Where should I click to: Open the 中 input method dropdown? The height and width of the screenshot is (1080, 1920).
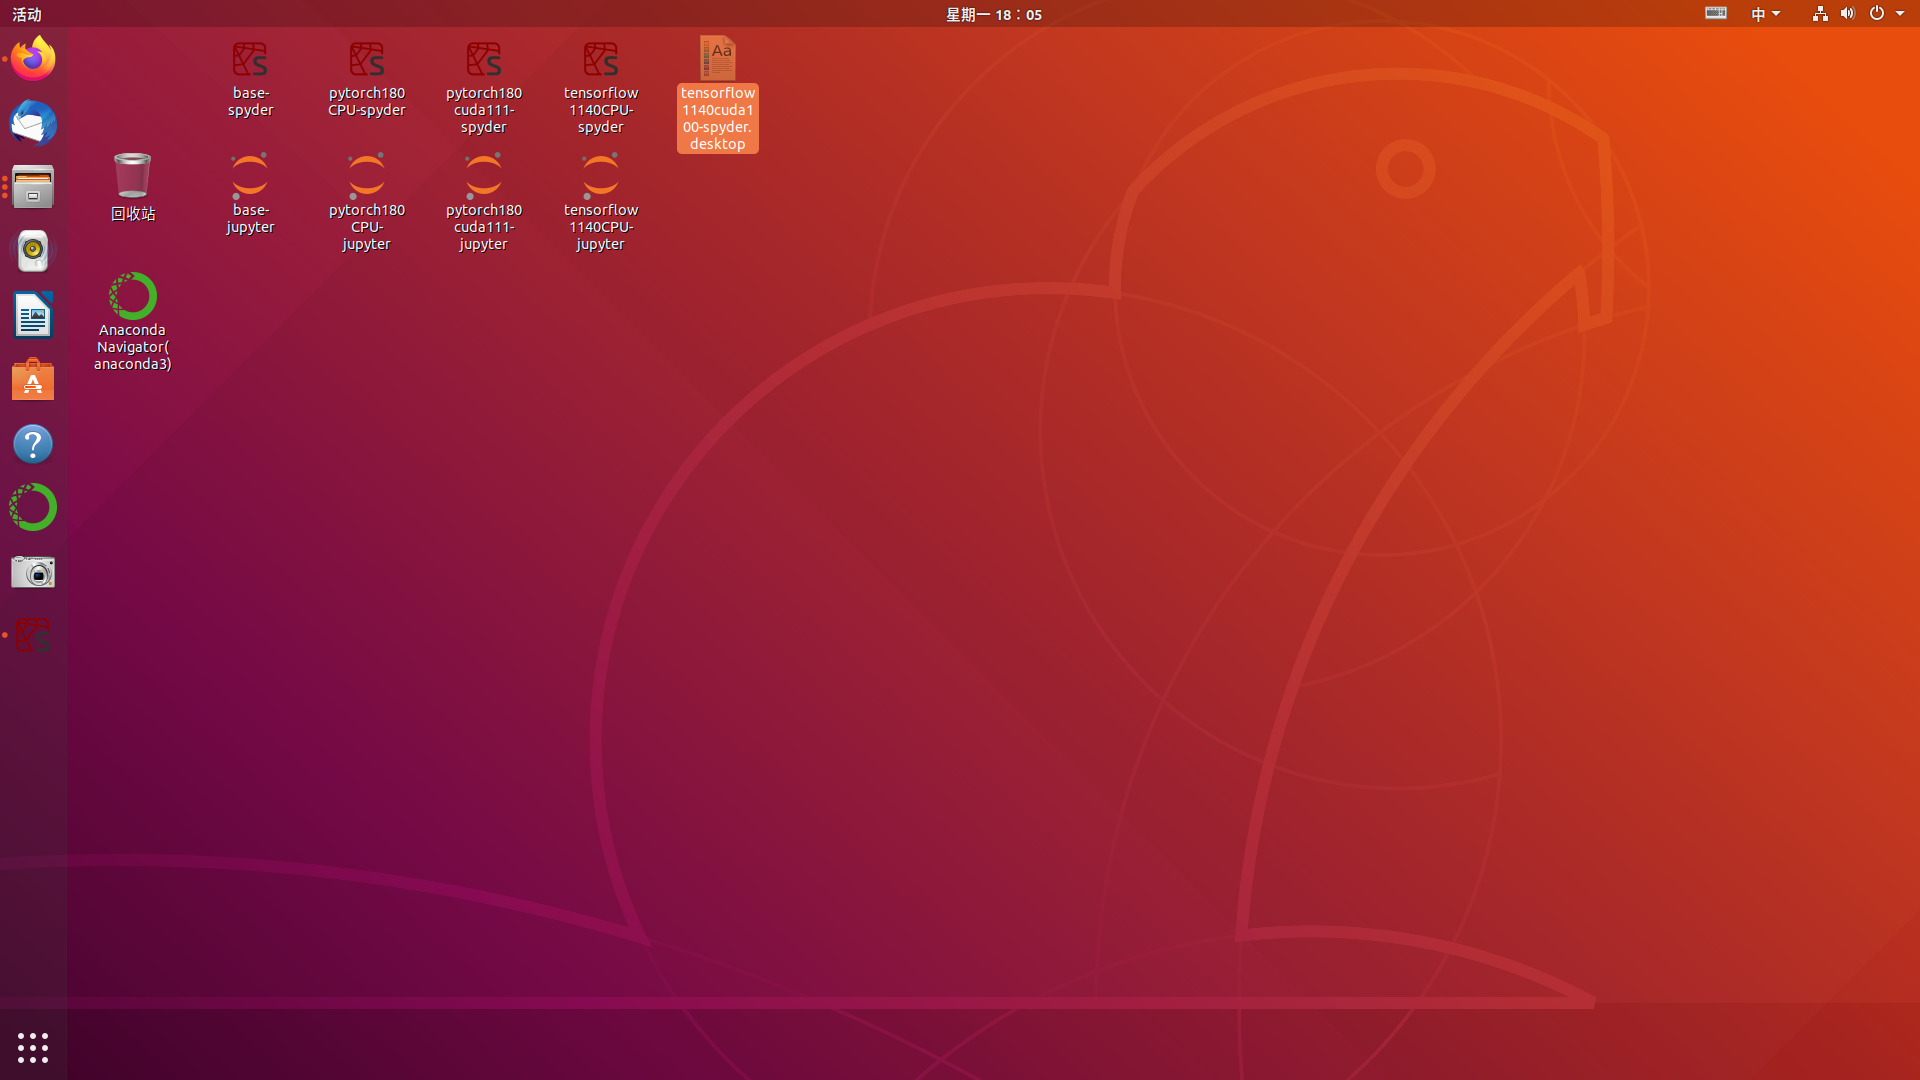(1766, 13)
